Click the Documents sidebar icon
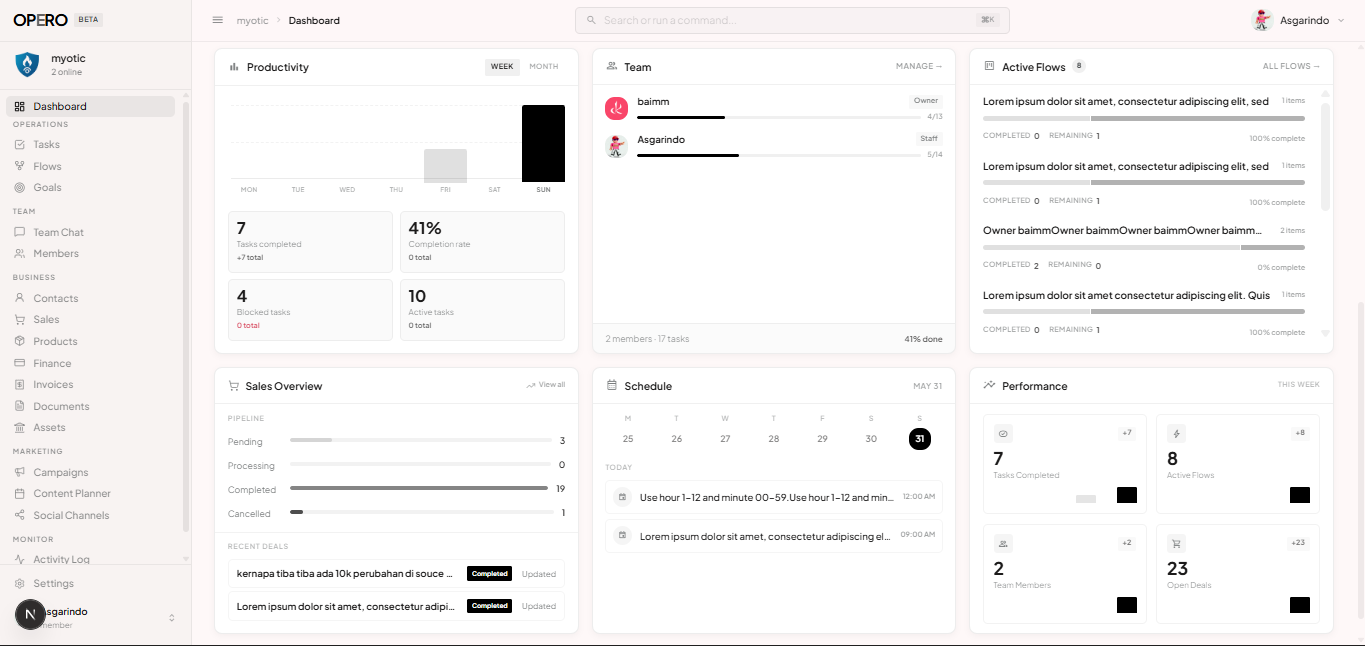Screen dimensions: 1365x646 click(x=20, y=406)
